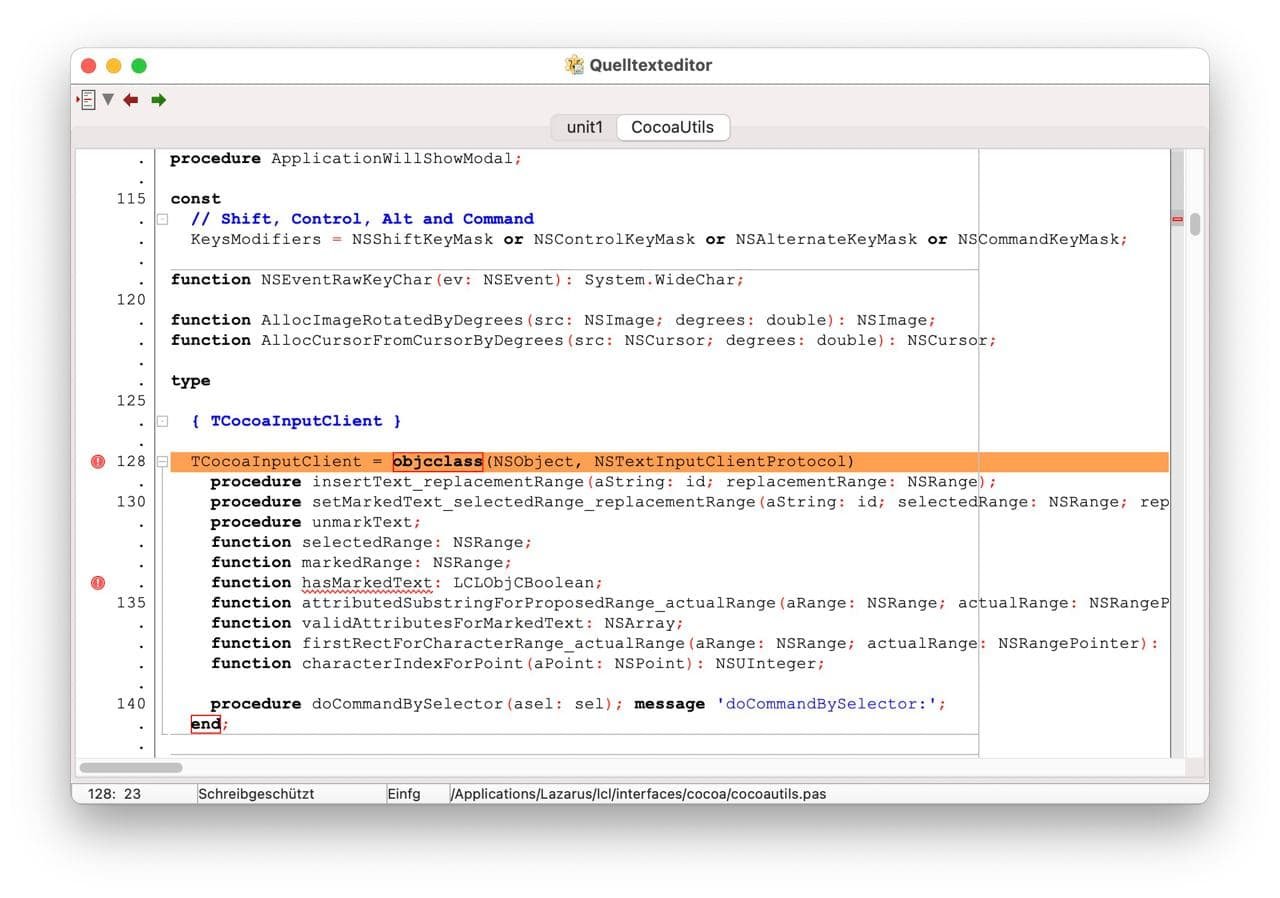
Task: Click line number 140 in gutter
Action: point(131,703)
